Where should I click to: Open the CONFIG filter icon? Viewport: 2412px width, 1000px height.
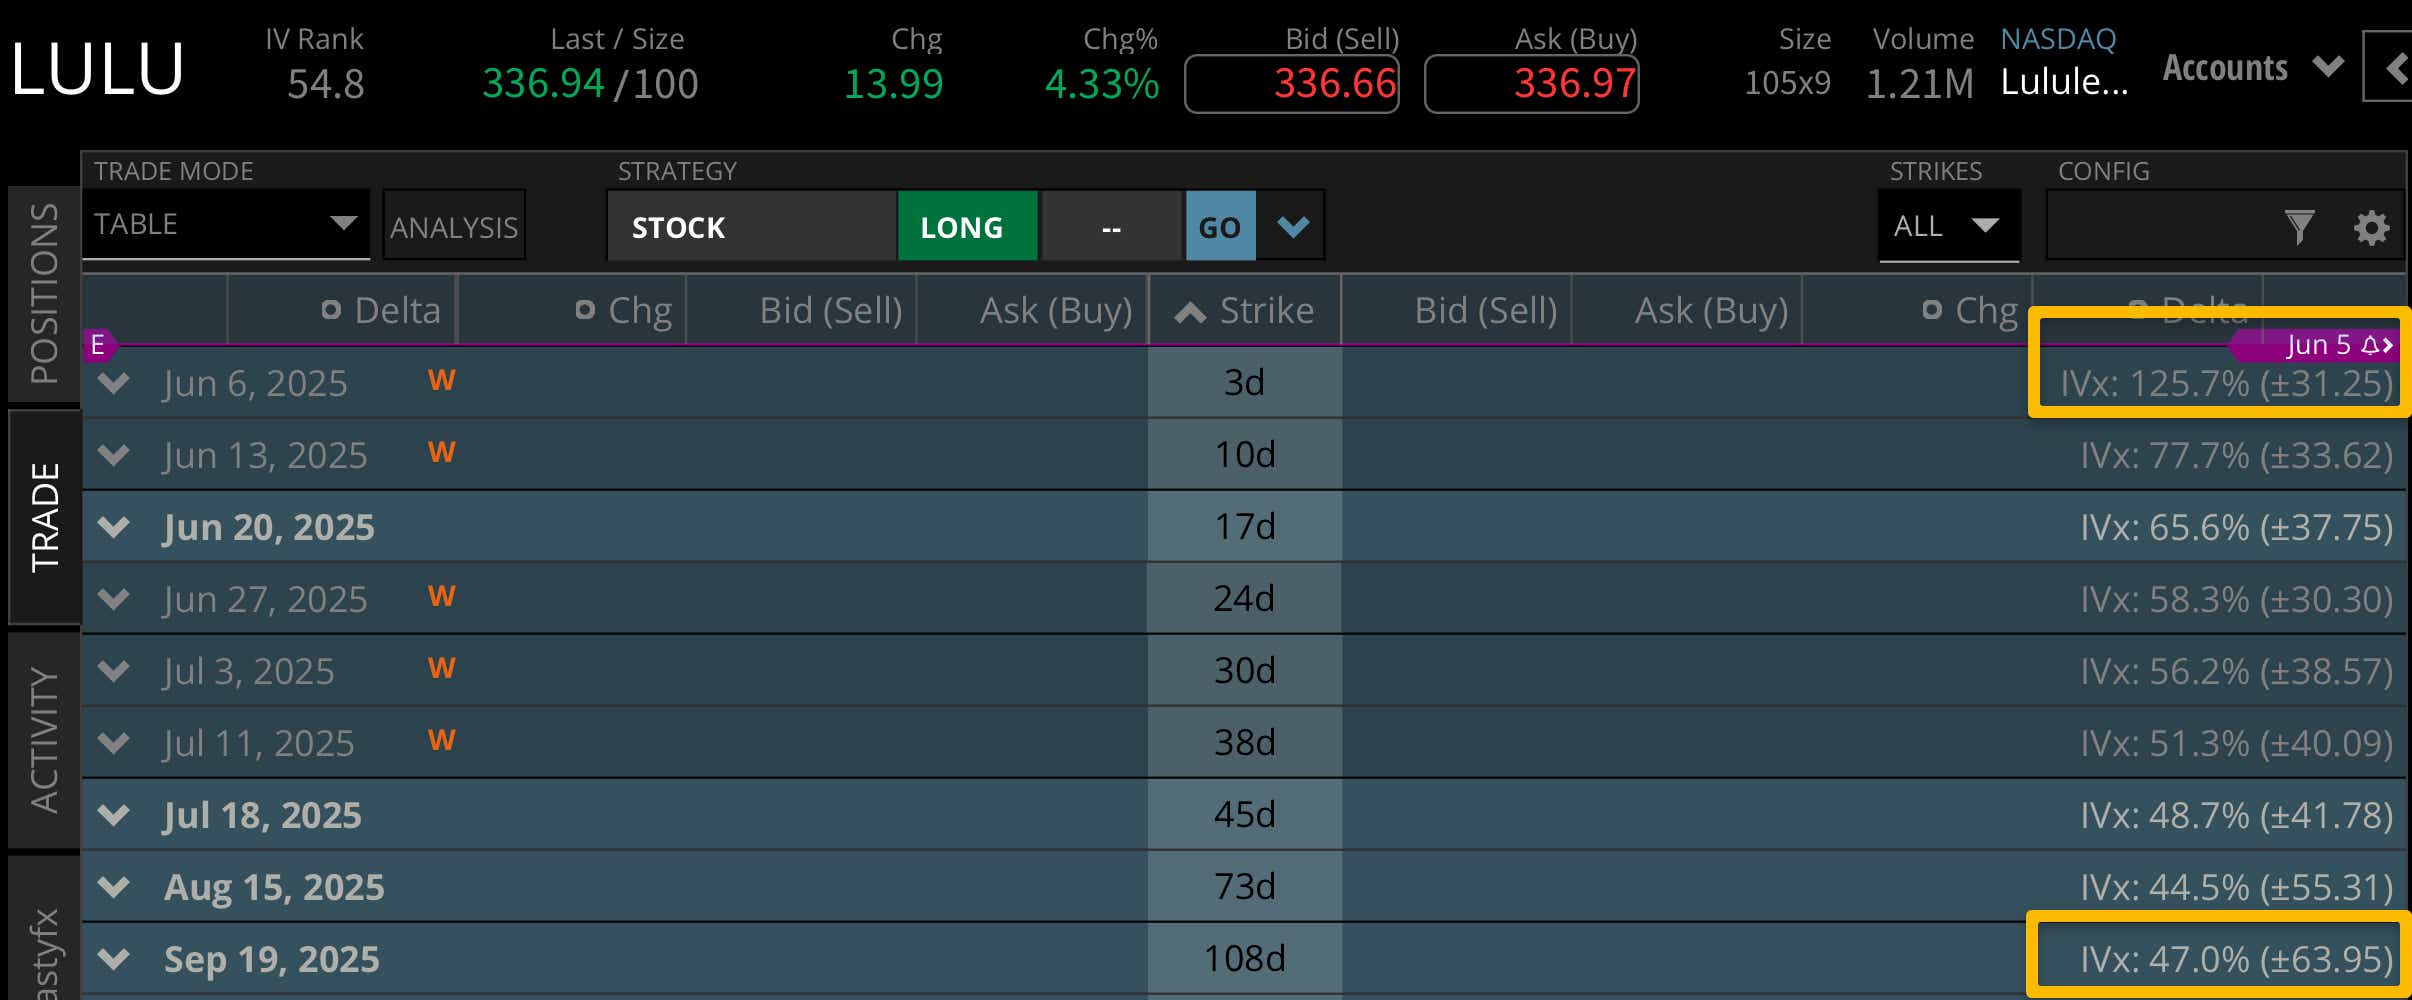click(x=2302, y=227)
